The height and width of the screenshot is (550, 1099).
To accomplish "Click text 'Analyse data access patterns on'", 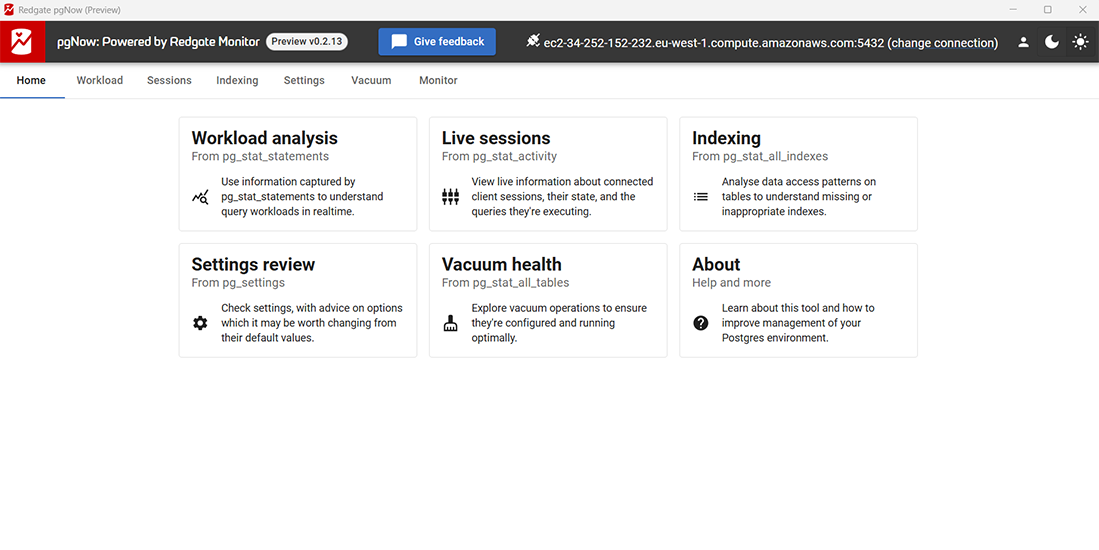I will [x=798, y=181].
